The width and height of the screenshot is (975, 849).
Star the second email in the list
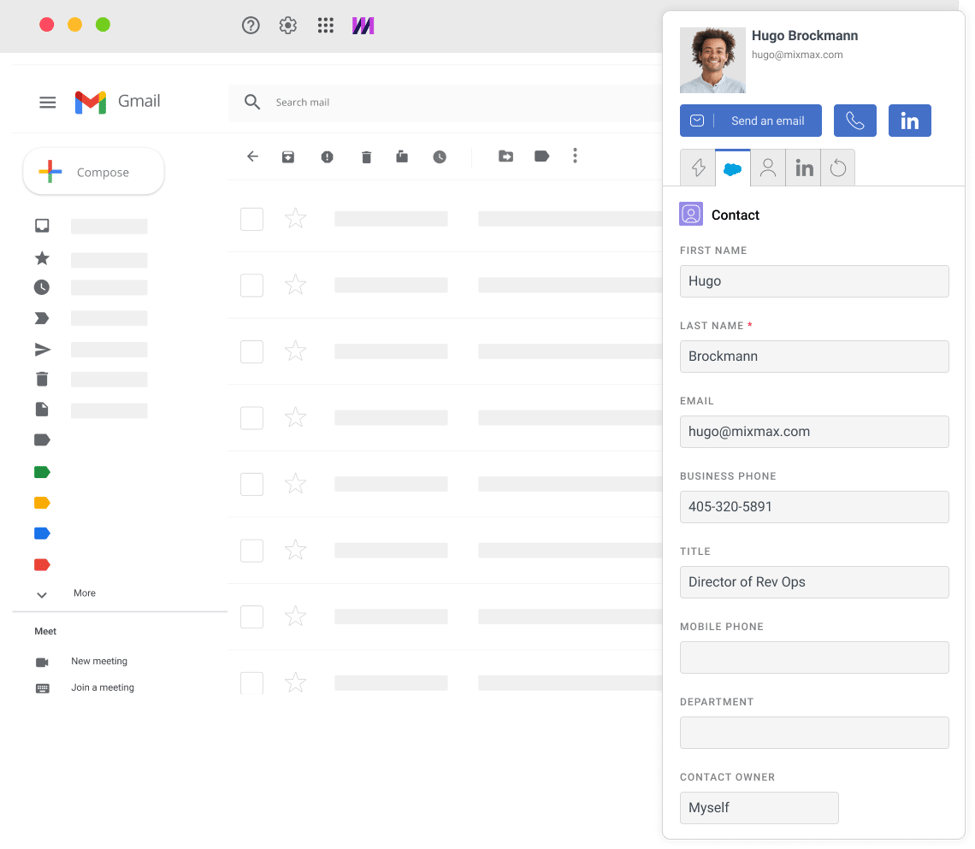295,285
